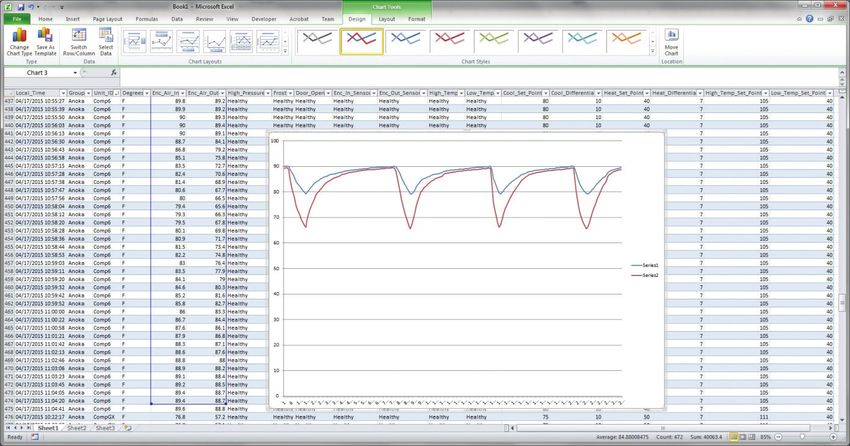Select Page Break Preview in the status bar
Screen dimensions: 850x446
click(752, 437)
